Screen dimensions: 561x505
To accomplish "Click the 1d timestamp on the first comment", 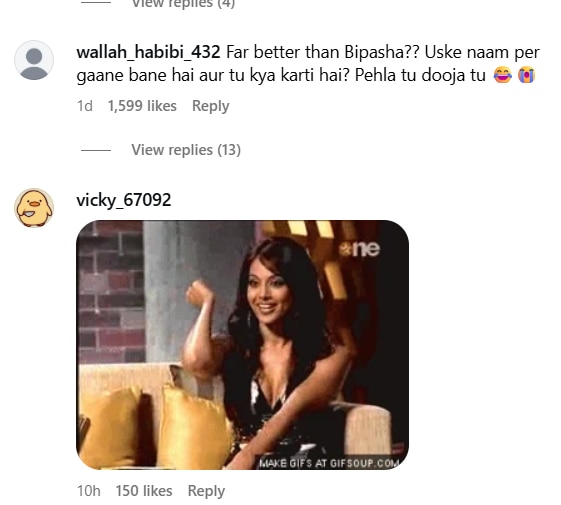I will pos(85,106).
